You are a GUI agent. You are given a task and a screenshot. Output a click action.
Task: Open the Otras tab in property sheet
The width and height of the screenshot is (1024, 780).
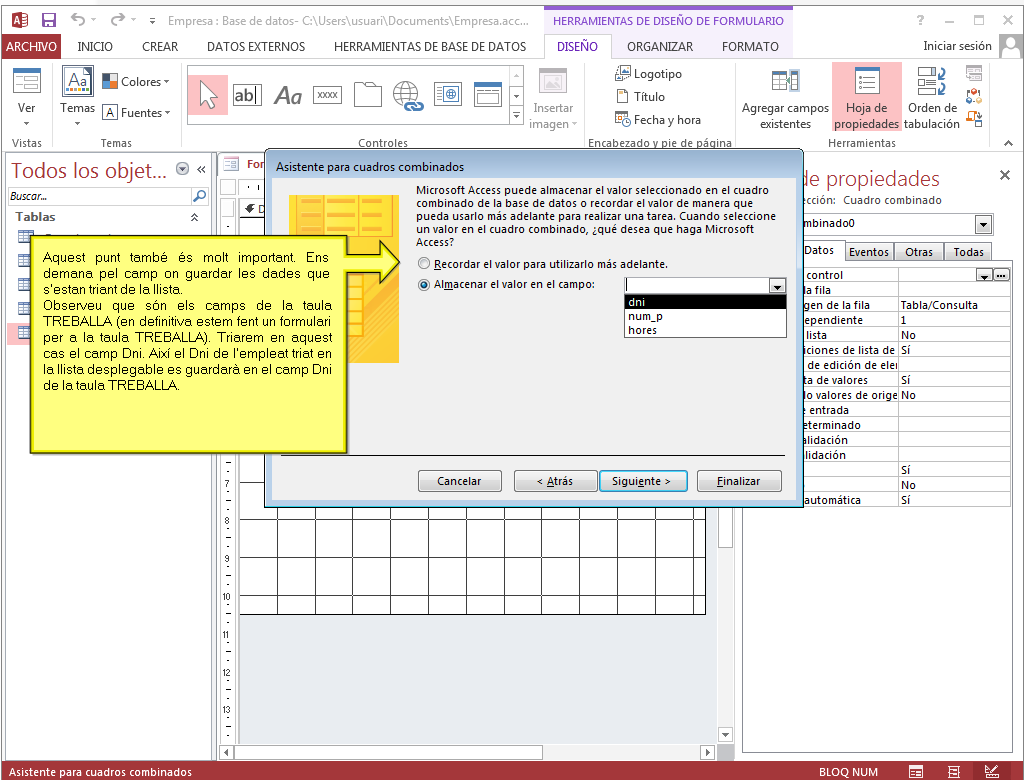(x=918, y=252)
